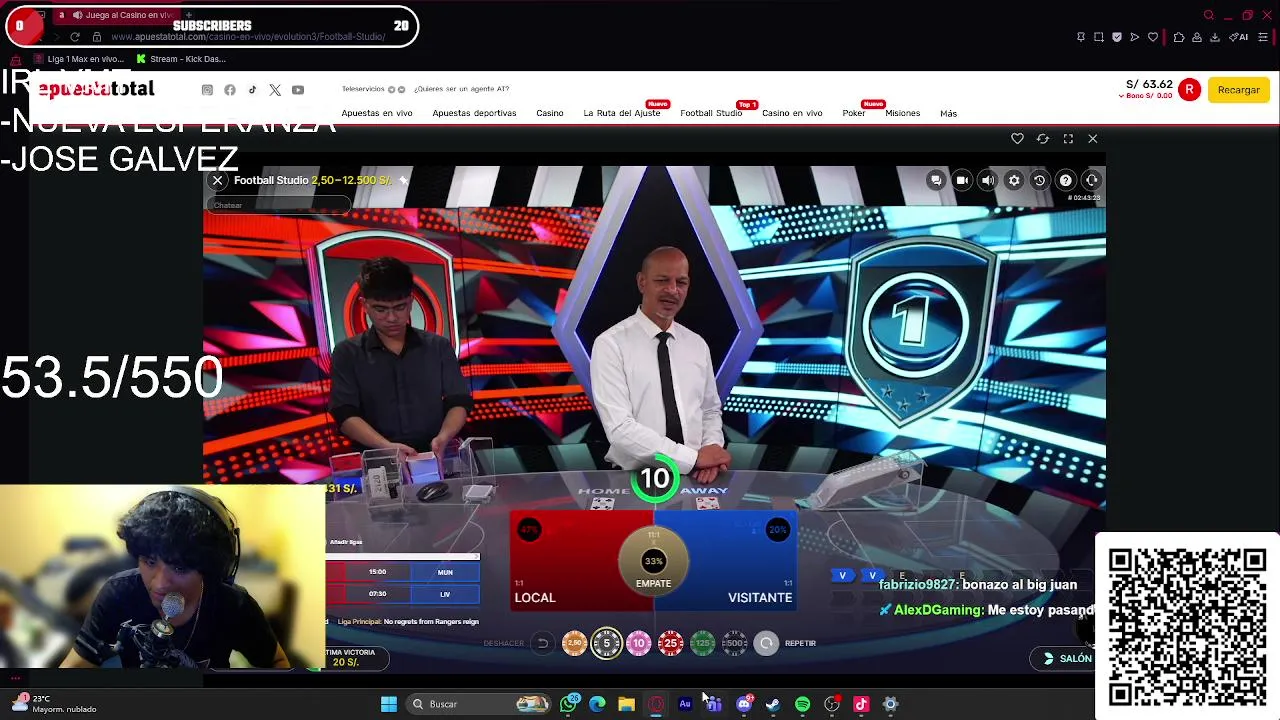Select the MUN match row
Image resolution: width=1280 pixels, height=720 pixels.
point(403,572)
